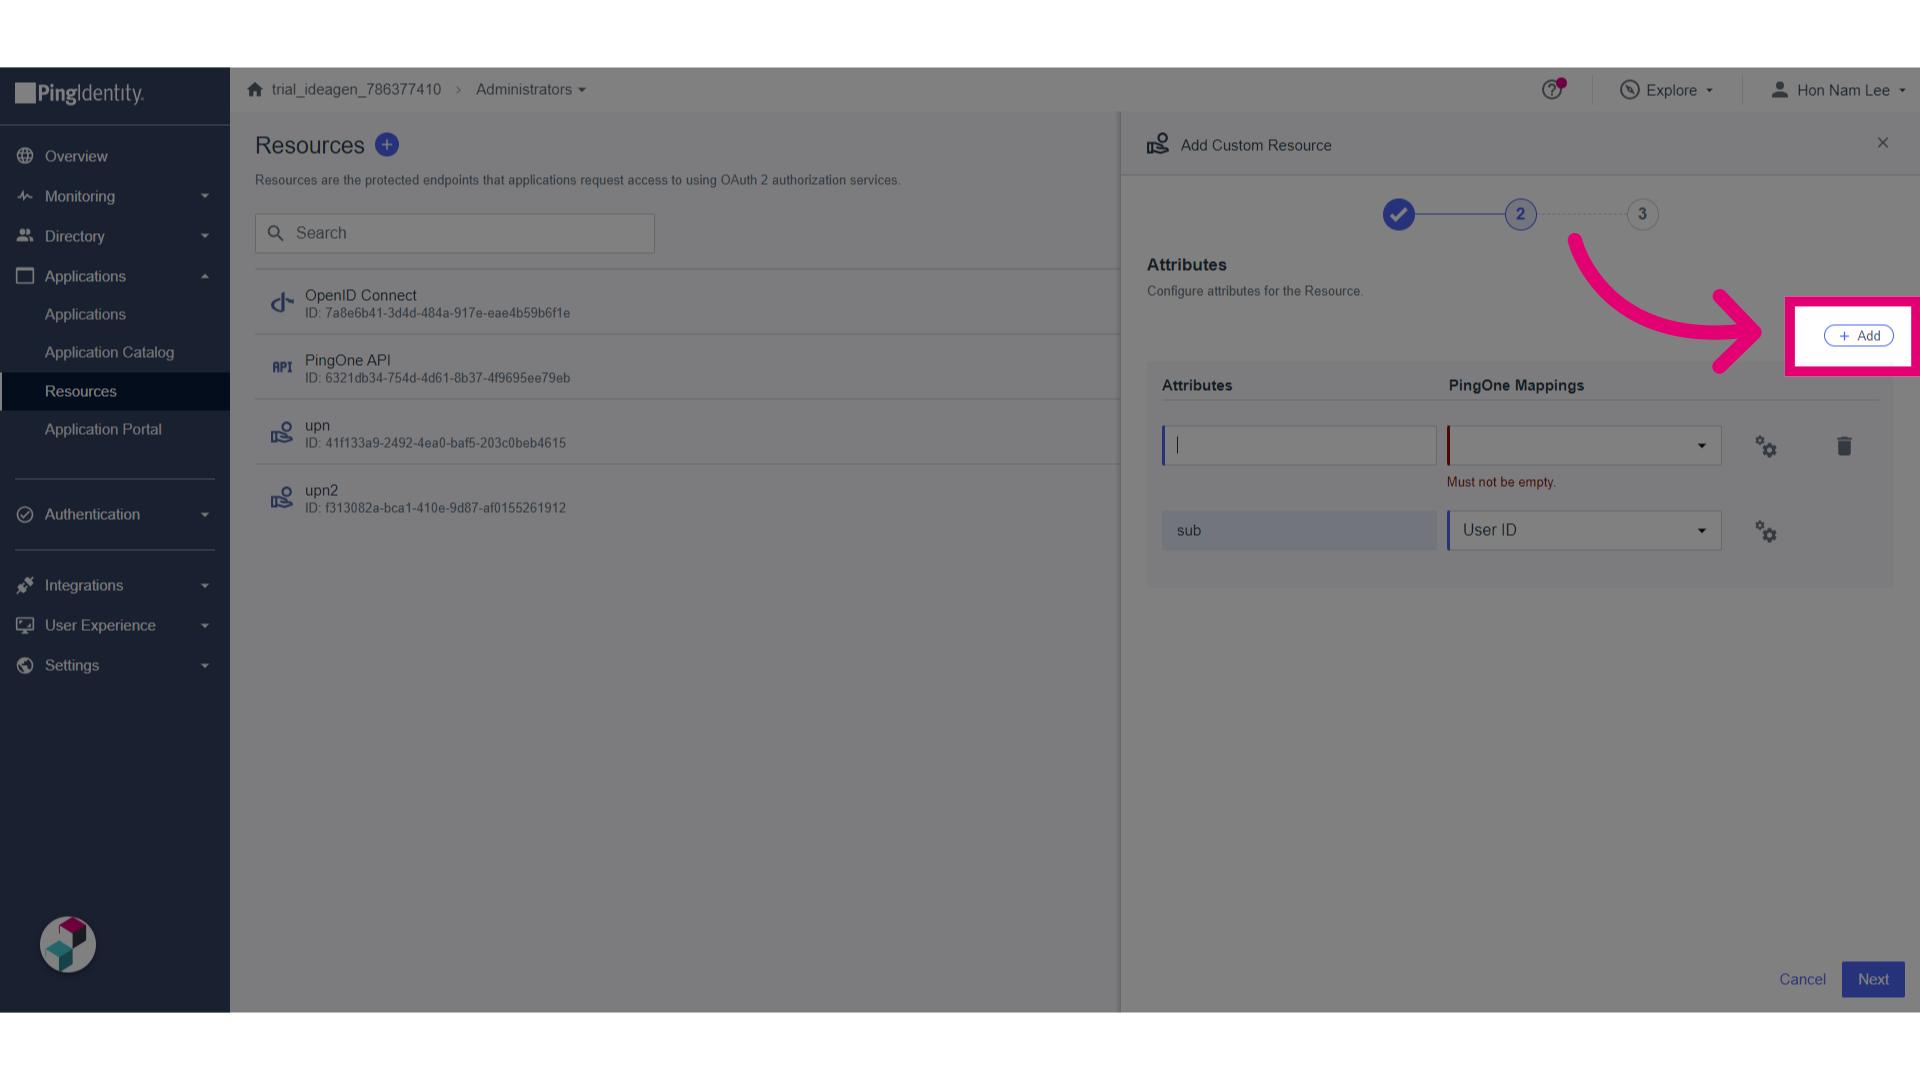
Task: Open advanced expression gears for empty attribute
Action: pyautogui.click(x=1766, y=446)
